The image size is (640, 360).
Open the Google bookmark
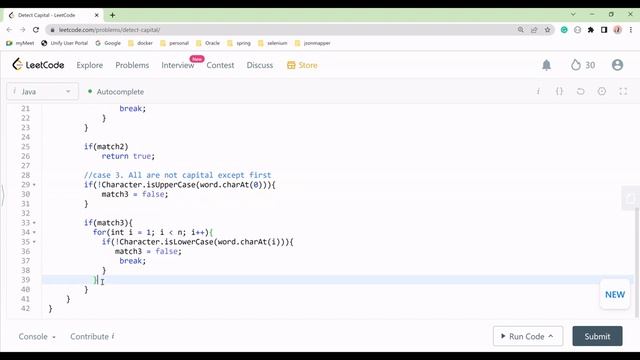(x=108, y=43)
